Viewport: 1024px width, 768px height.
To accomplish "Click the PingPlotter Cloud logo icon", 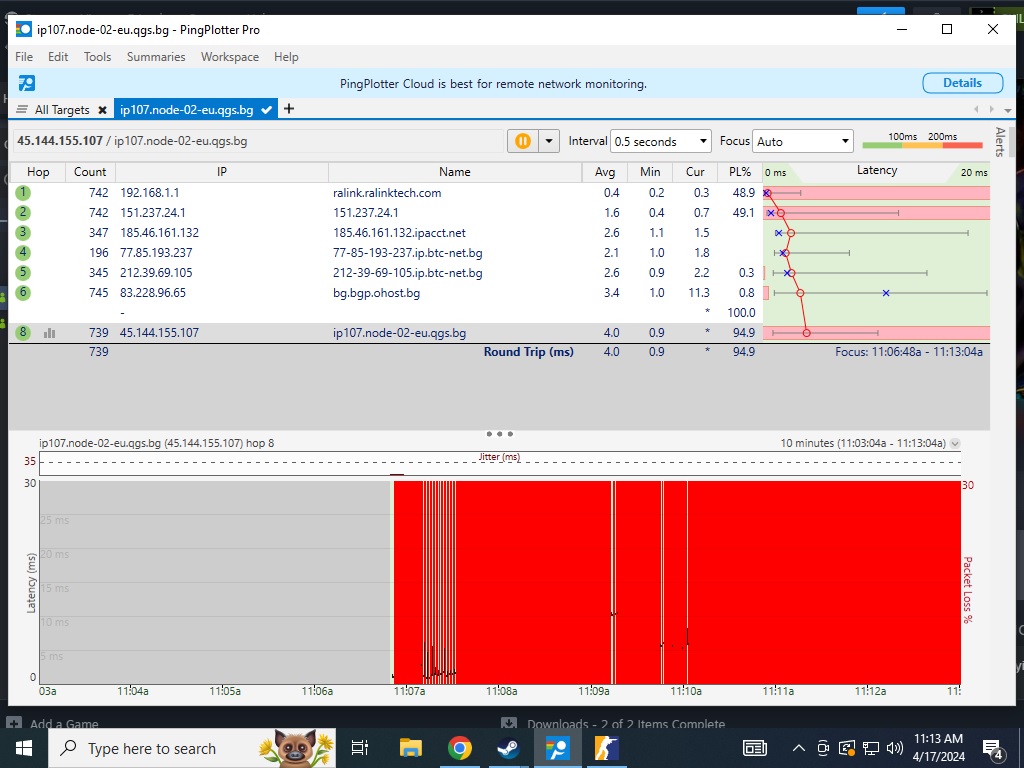I will pyautogui.click(x=27, y=83).
